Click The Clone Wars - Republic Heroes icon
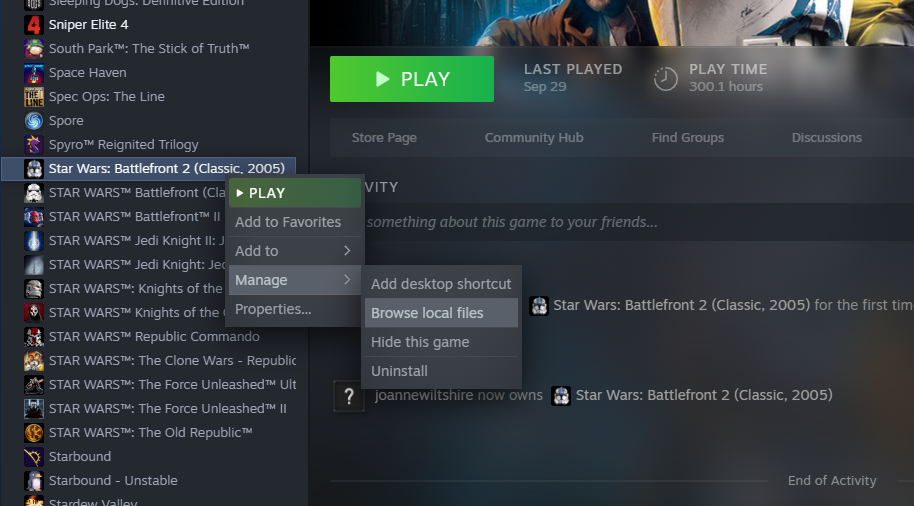914x506 pixels. 34,361
